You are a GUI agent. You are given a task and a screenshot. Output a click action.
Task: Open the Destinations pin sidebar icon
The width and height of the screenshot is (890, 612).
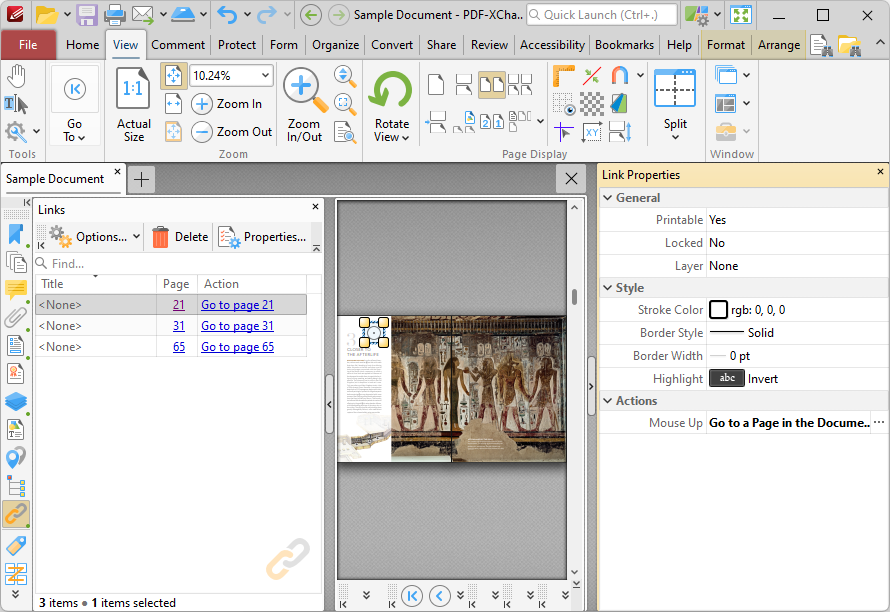click(15, 458)
